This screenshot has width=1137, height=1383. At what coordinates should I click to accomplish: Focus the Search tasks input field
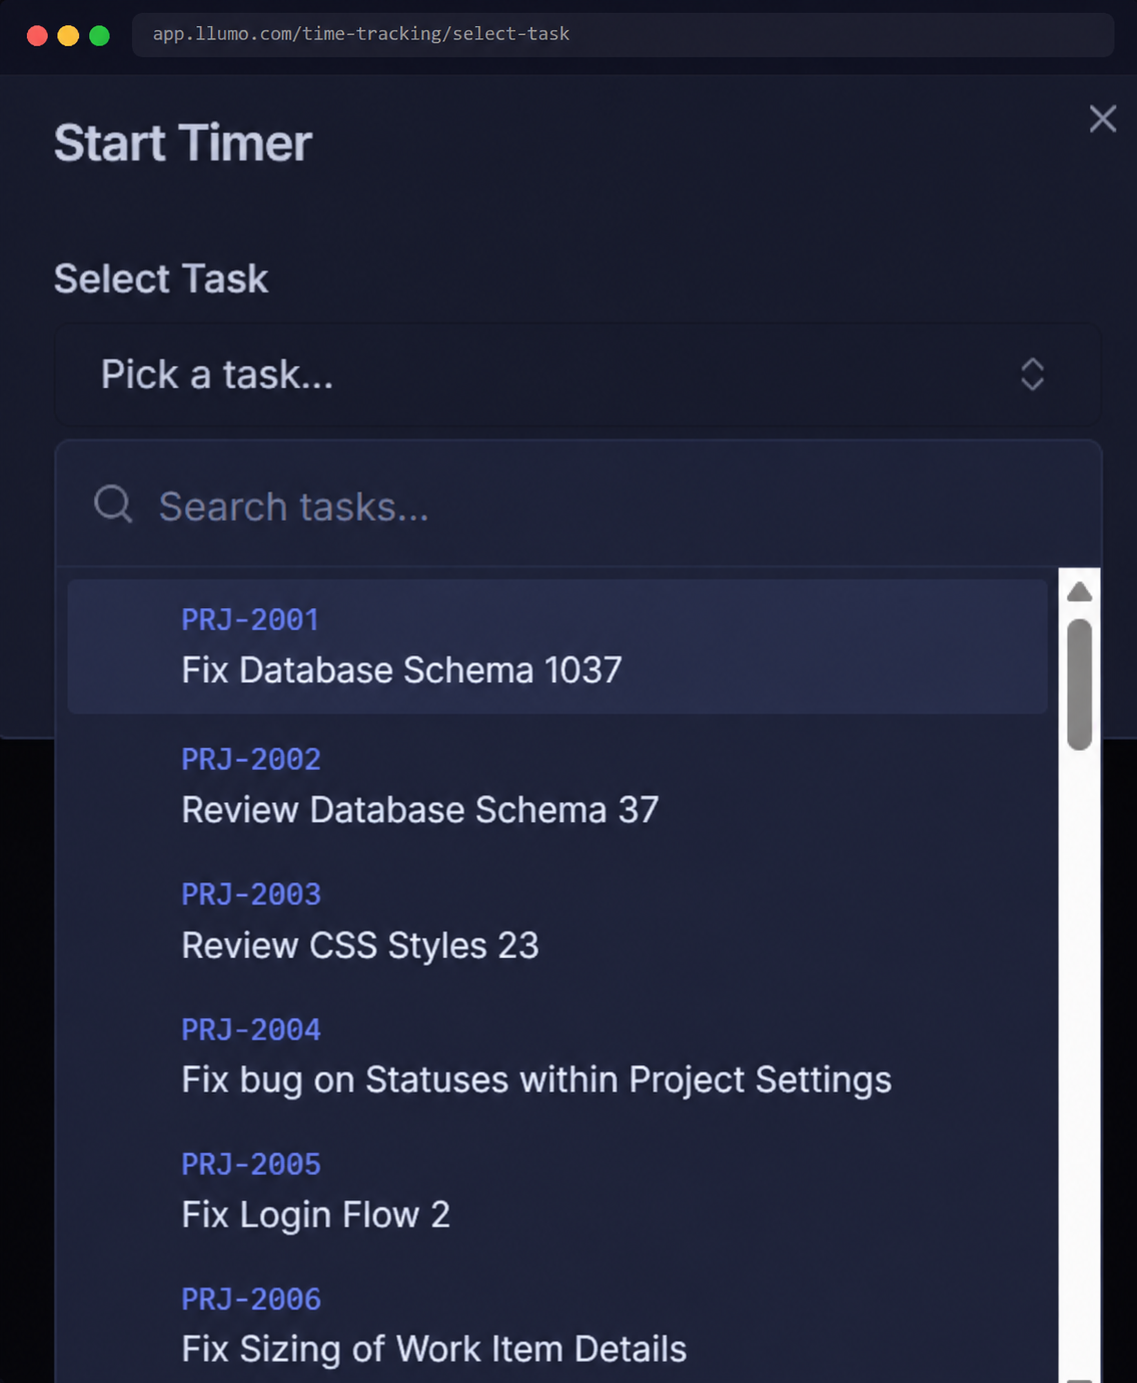(x=578, y=506)
